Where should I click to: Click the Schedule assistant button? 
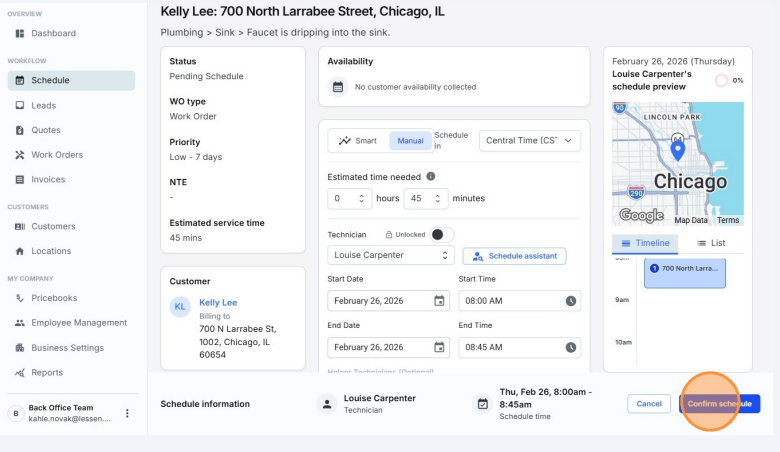514,256
